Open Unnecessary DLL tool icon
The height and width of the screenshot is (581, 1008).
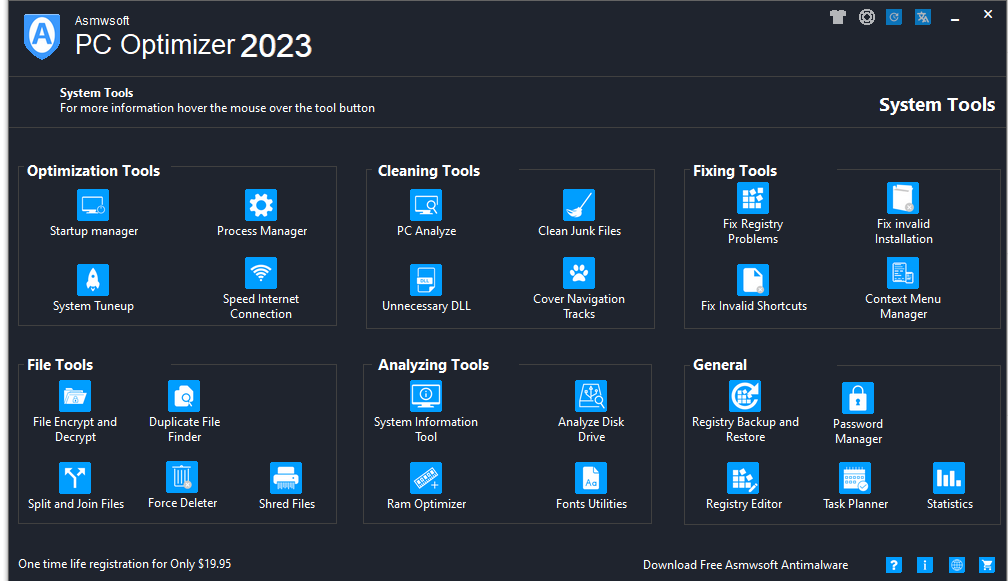pyautogui.click(x=426, y=280)
